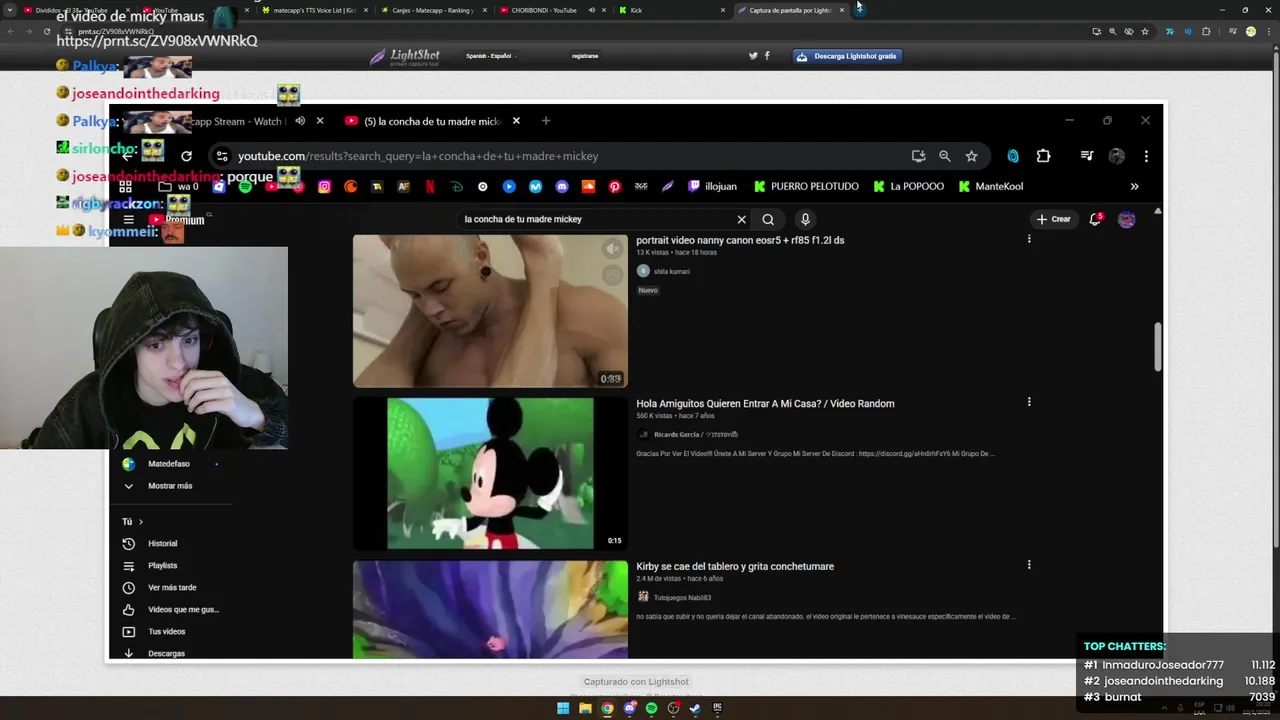Screen dimensions: 1280x720
Task: Click the YouTube search magnifier button
Action: click(768, 219)
